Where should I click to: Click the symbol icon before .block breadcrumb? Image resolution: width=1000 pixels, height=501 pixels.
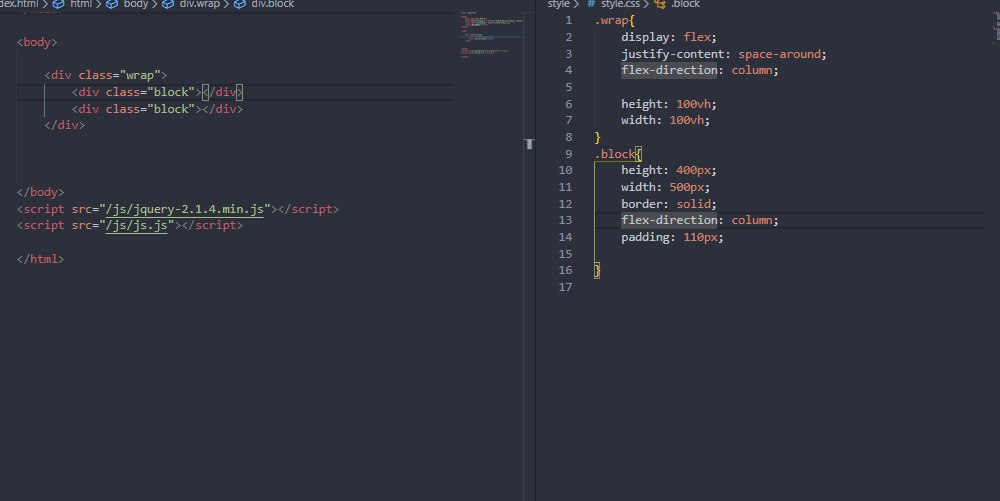(x=660, y=4)
